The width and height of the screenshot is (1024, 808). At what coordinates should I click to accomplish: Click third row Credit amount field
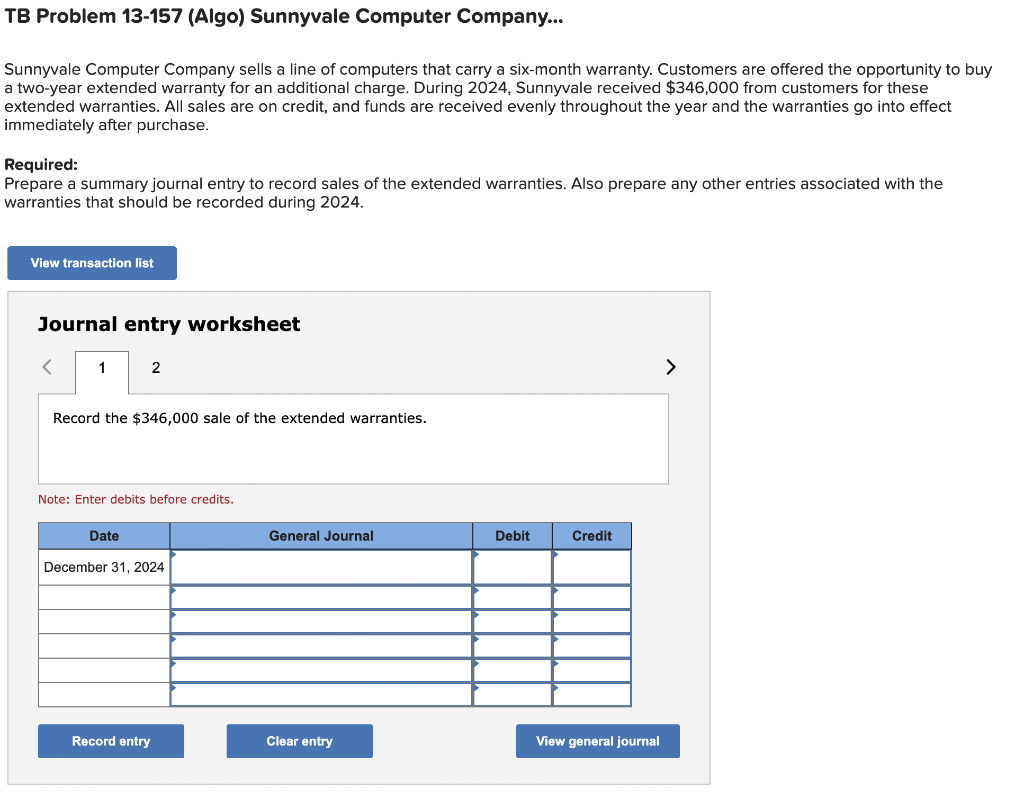coord(592,621)
